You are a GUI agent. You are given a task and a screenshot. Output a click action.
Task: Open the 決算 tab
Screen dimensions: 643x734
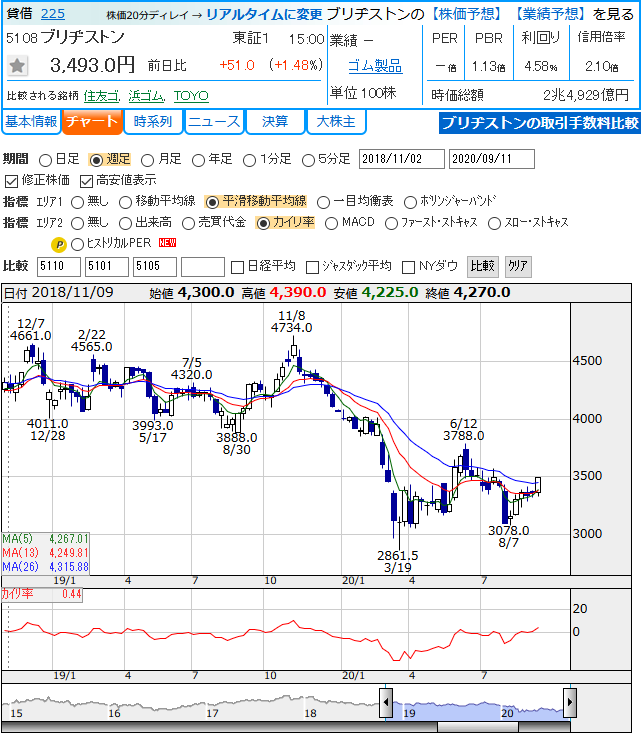275,122
